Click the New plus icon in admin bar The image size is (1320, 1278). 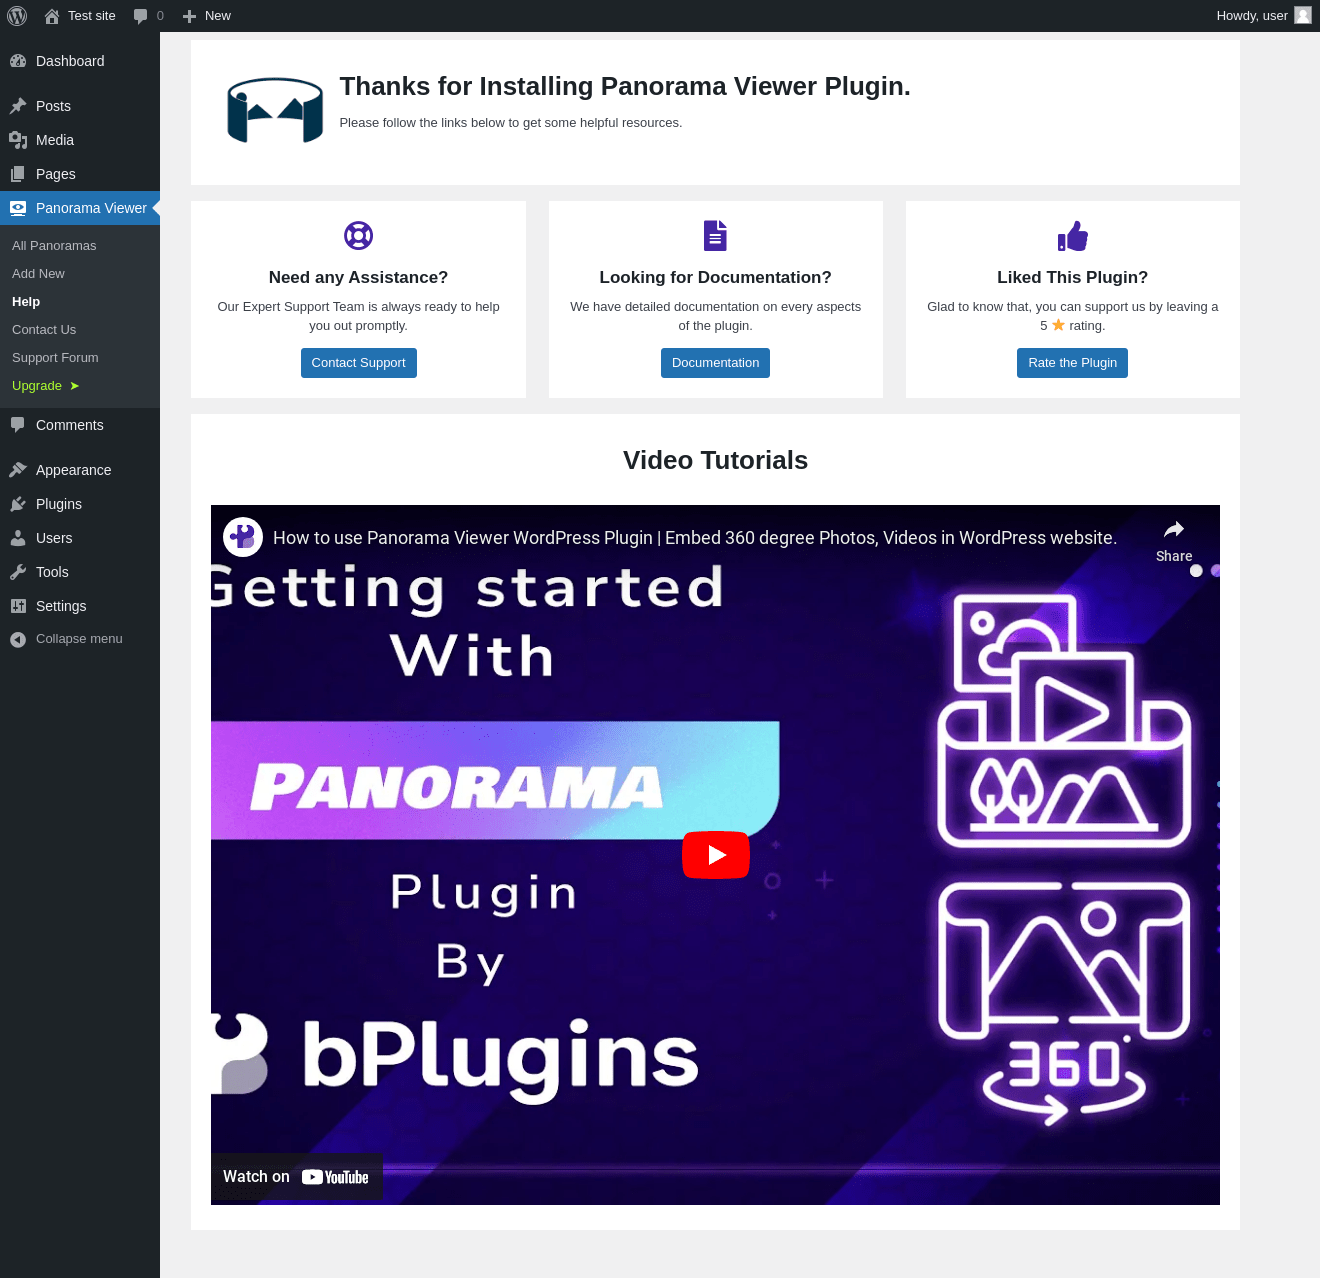point(189,16)
